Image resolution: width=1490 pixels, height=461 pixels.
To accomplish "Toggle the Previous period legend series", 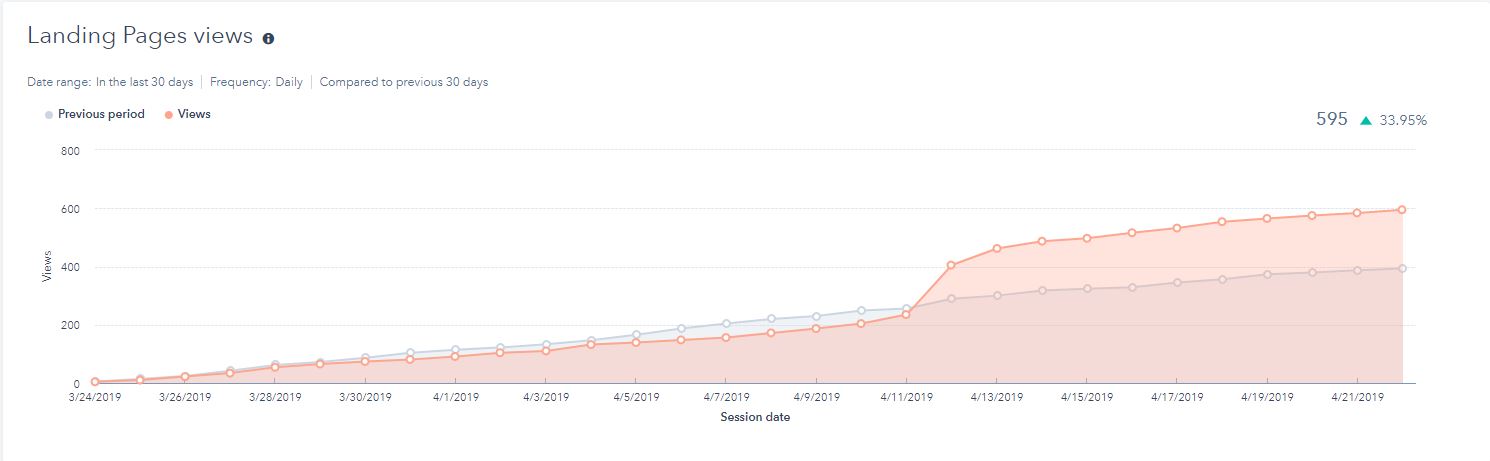I will click(x=95, y=114).
